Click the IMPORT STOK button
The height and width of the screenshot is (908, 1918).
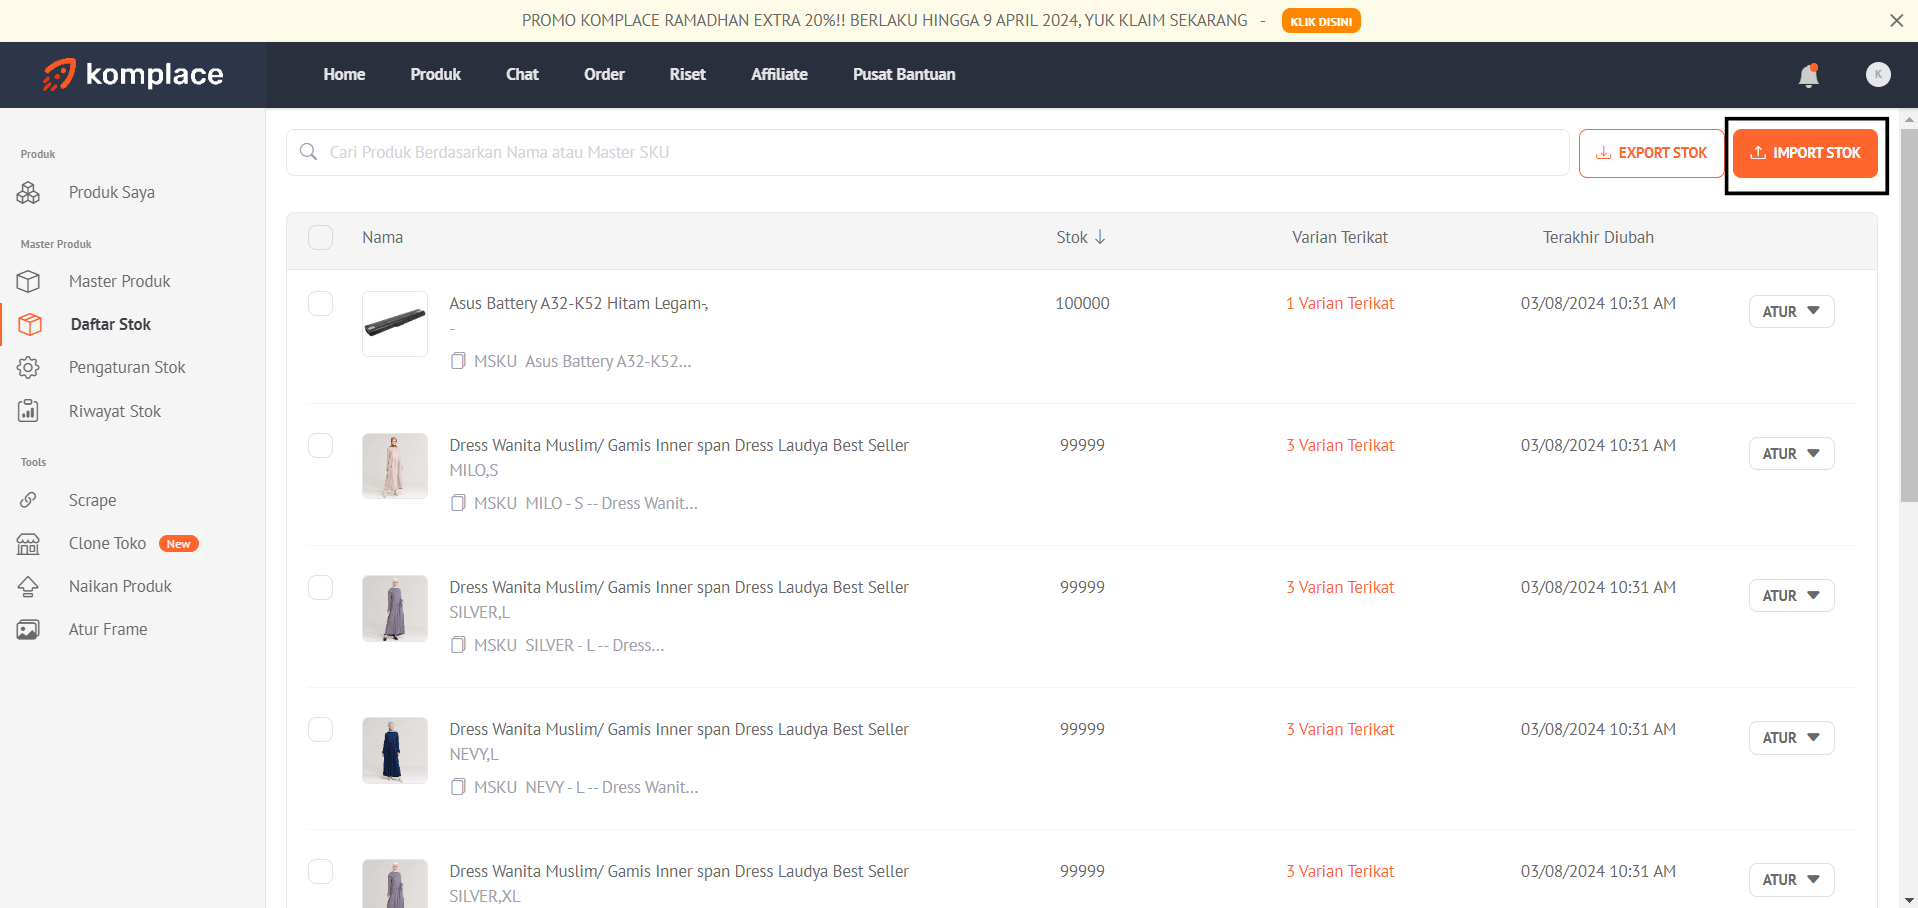click(1805, 153)
